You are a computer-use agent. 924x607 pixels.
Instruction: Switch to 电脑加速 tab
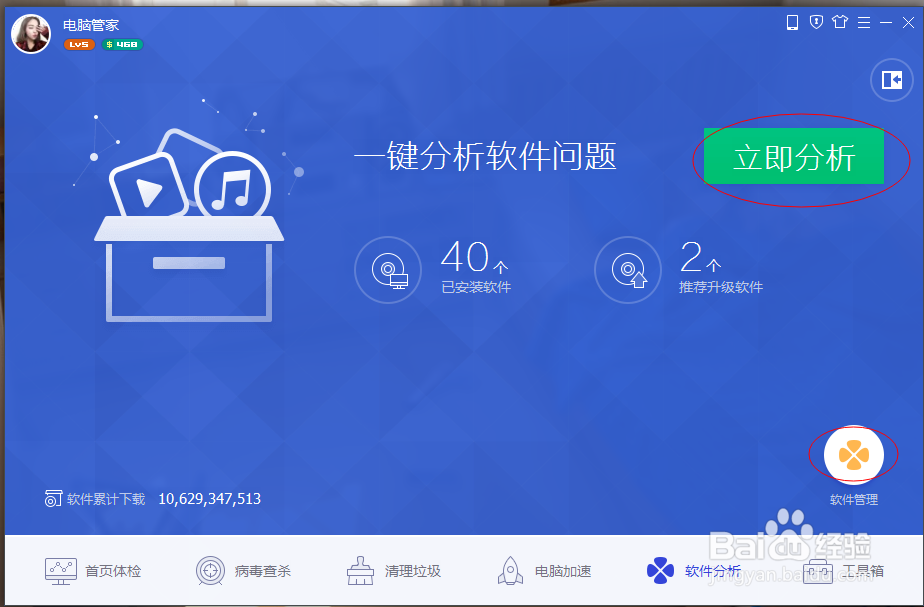coord(544,571)
